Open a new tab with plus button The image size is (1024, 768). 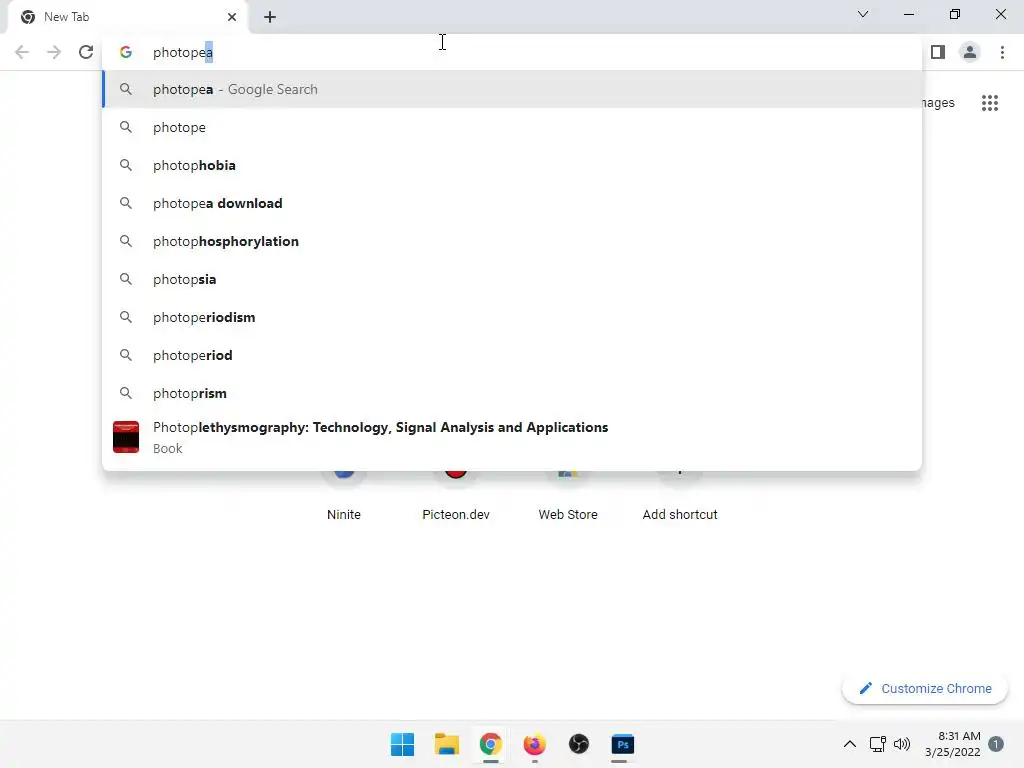(x=270, y=17)
